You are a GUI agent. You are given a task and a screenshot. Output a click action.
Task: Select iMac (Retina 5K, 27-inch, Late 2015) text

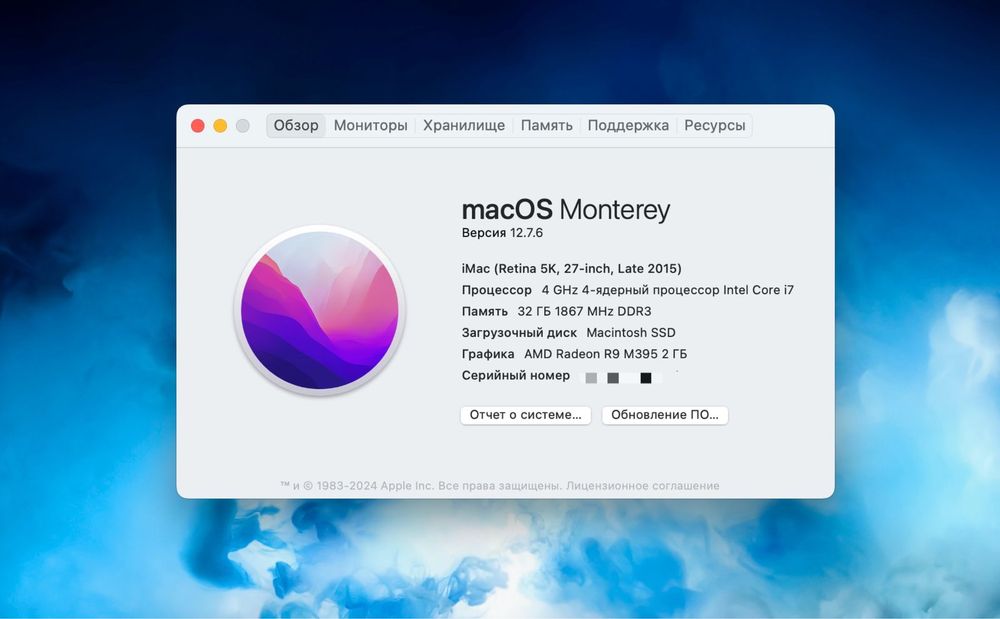tap(571, 268)
